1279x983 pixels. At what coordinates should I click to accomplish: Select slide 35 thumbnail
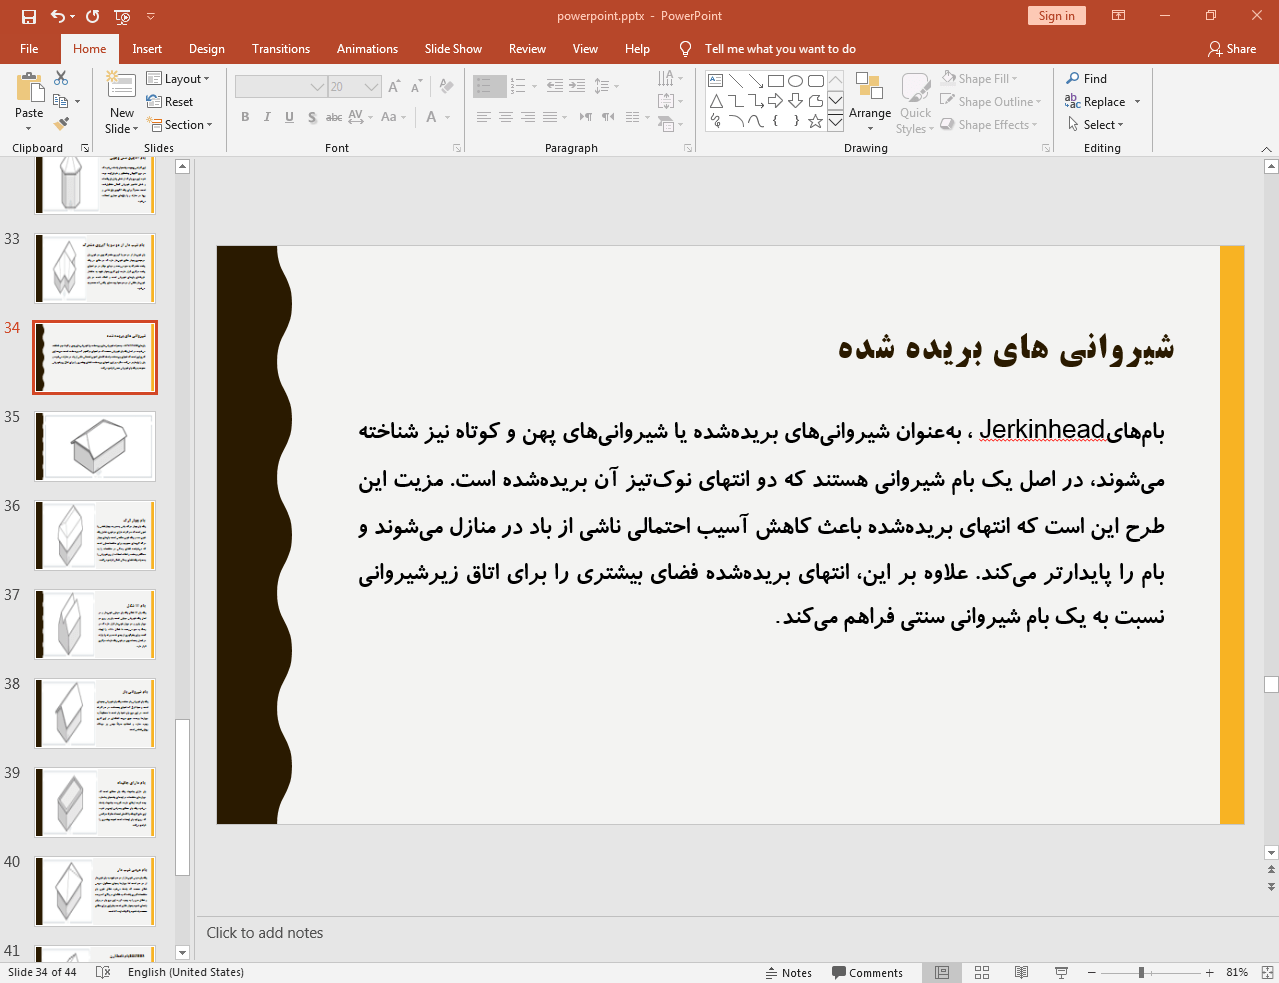[95, 446]
